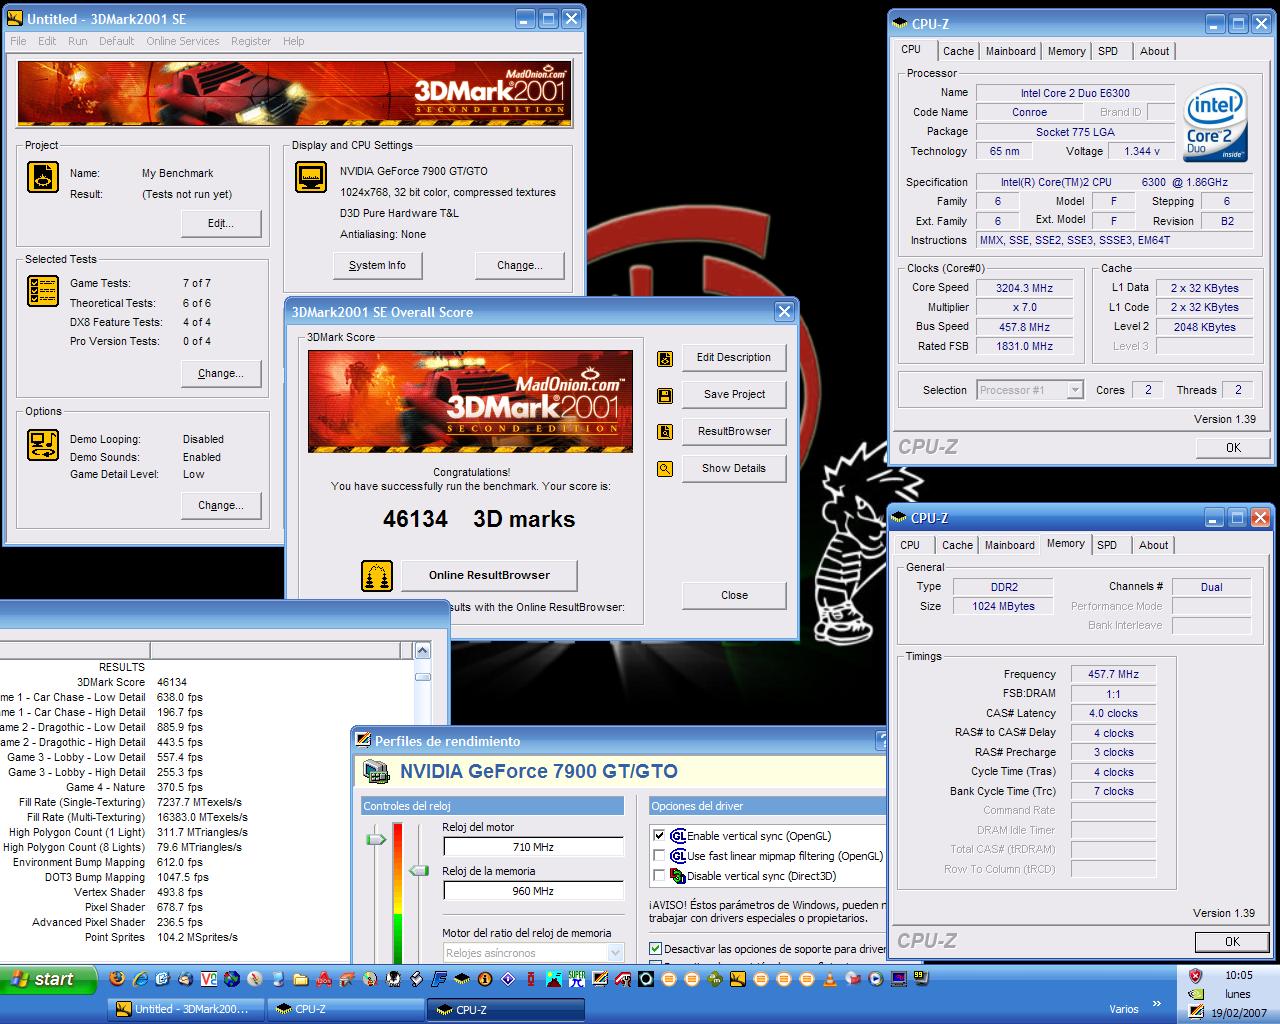Click the Selected Tests checklist icon
Viewport: 1280px width, 1024px height.
pyautogui.click(x=43, y=290)
